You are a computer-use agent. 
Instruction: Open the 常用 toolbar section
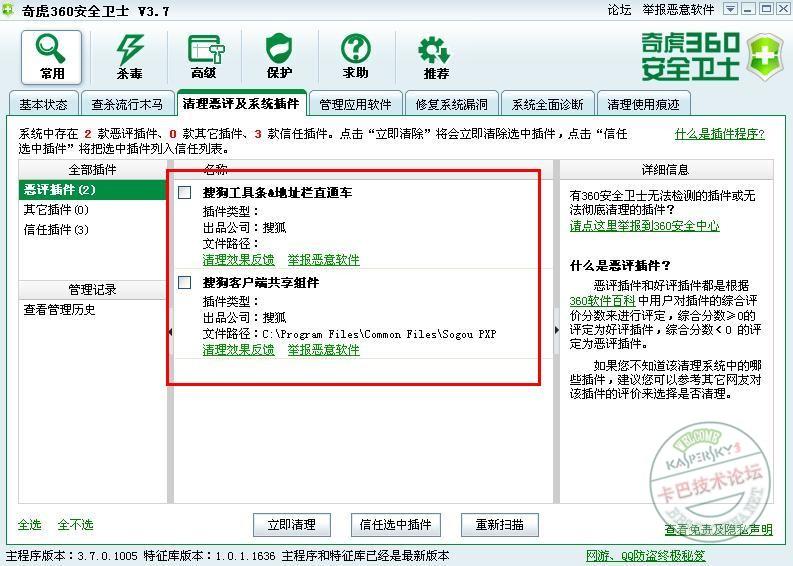(52, 57)
